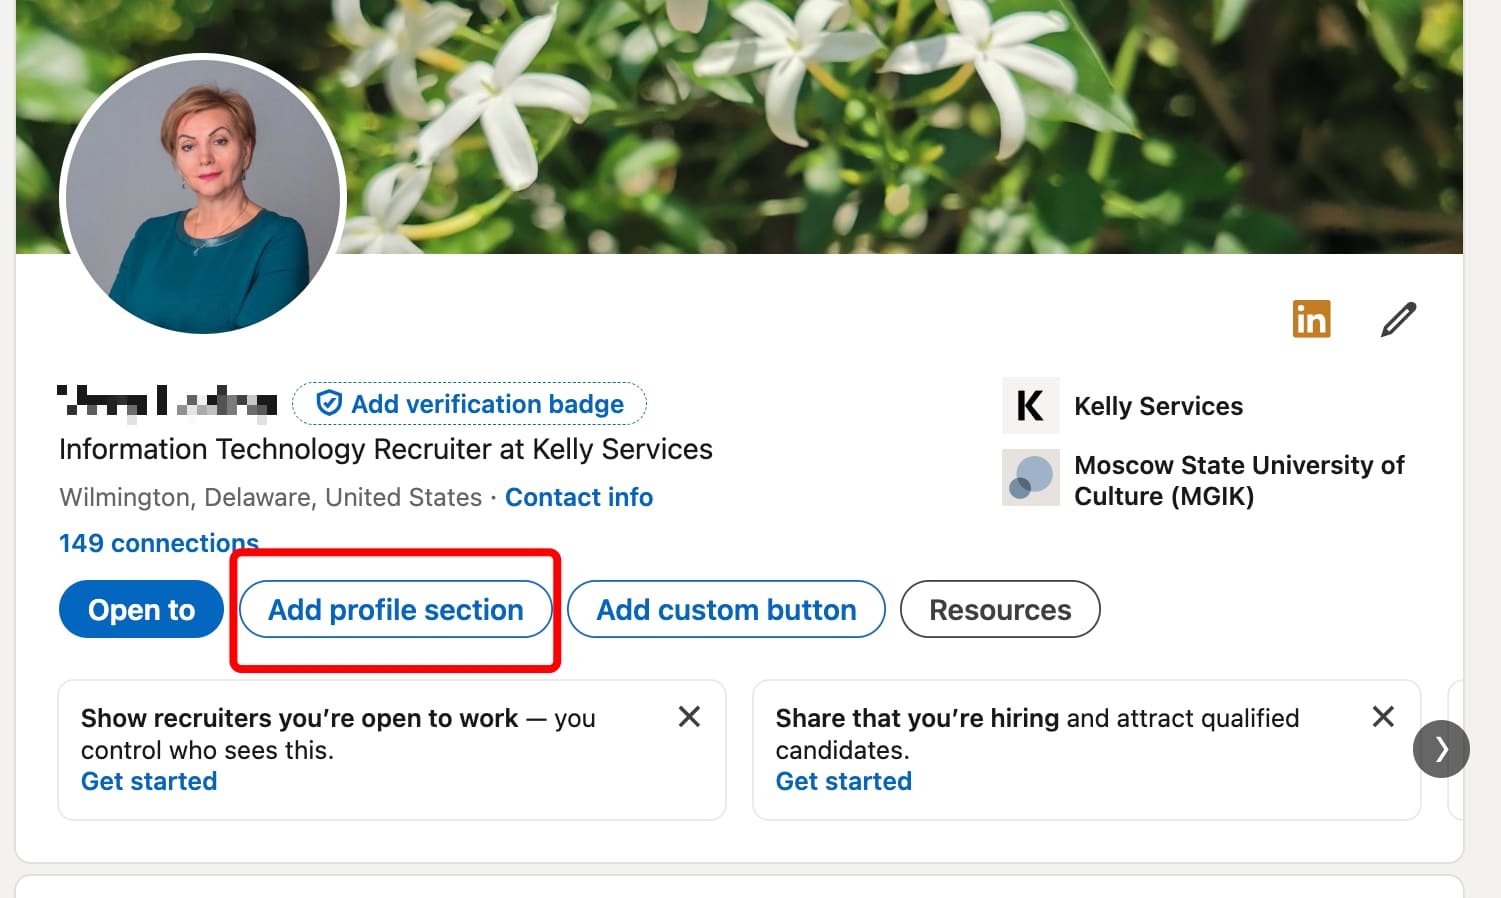The height and width of the screenshot is (898, 1501).
Task: Expand the Open to options
Action: pos(141,609)
